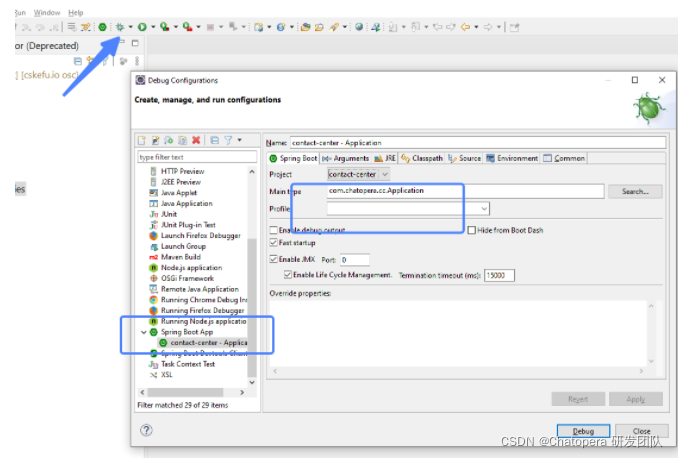Click Collapse All icon in dialog toolbar
Viewport: 678px width, 458px height.
[214, 140]
